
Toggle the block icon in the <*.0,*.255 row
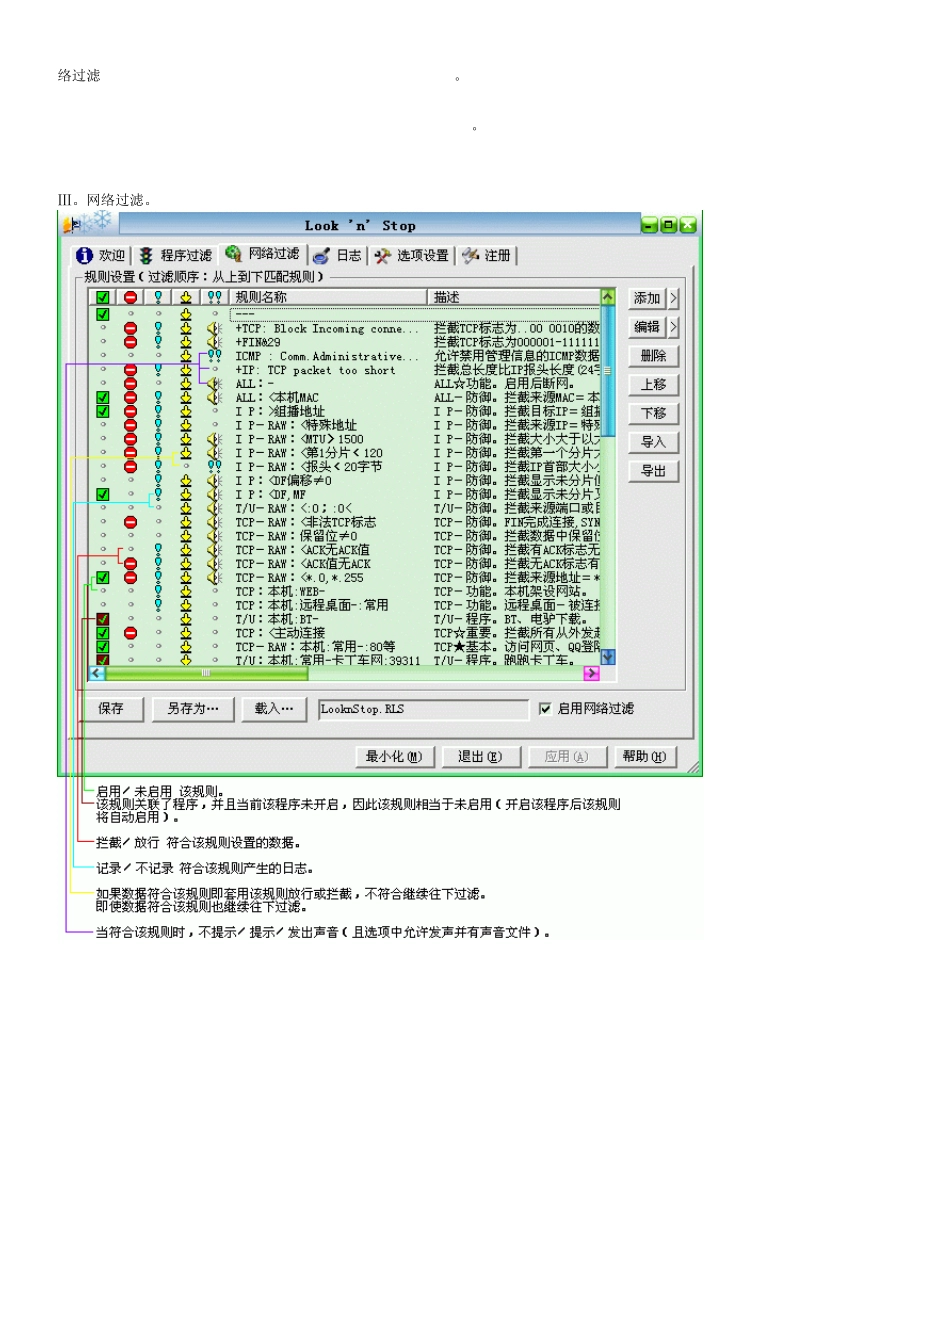[x=130, y=578]
